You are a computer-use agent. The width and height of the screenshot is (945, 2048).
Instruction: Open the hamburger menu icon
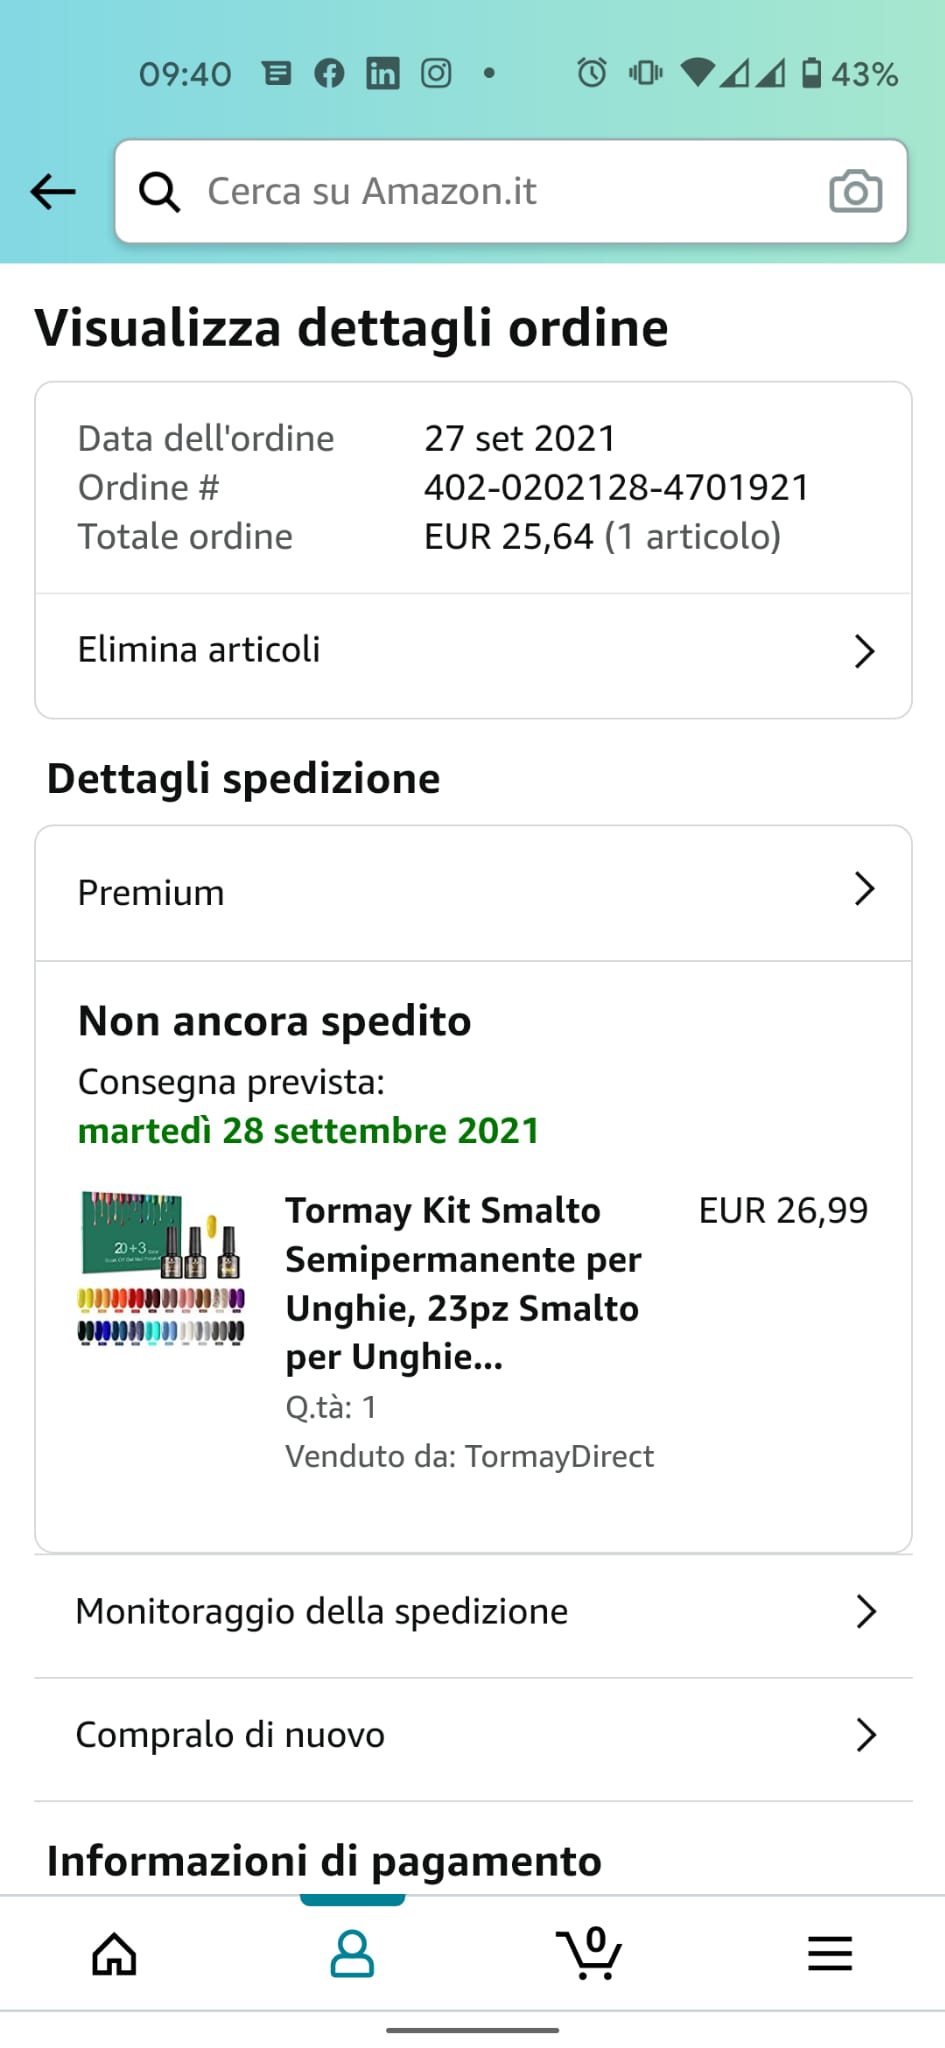[830, 1953]
